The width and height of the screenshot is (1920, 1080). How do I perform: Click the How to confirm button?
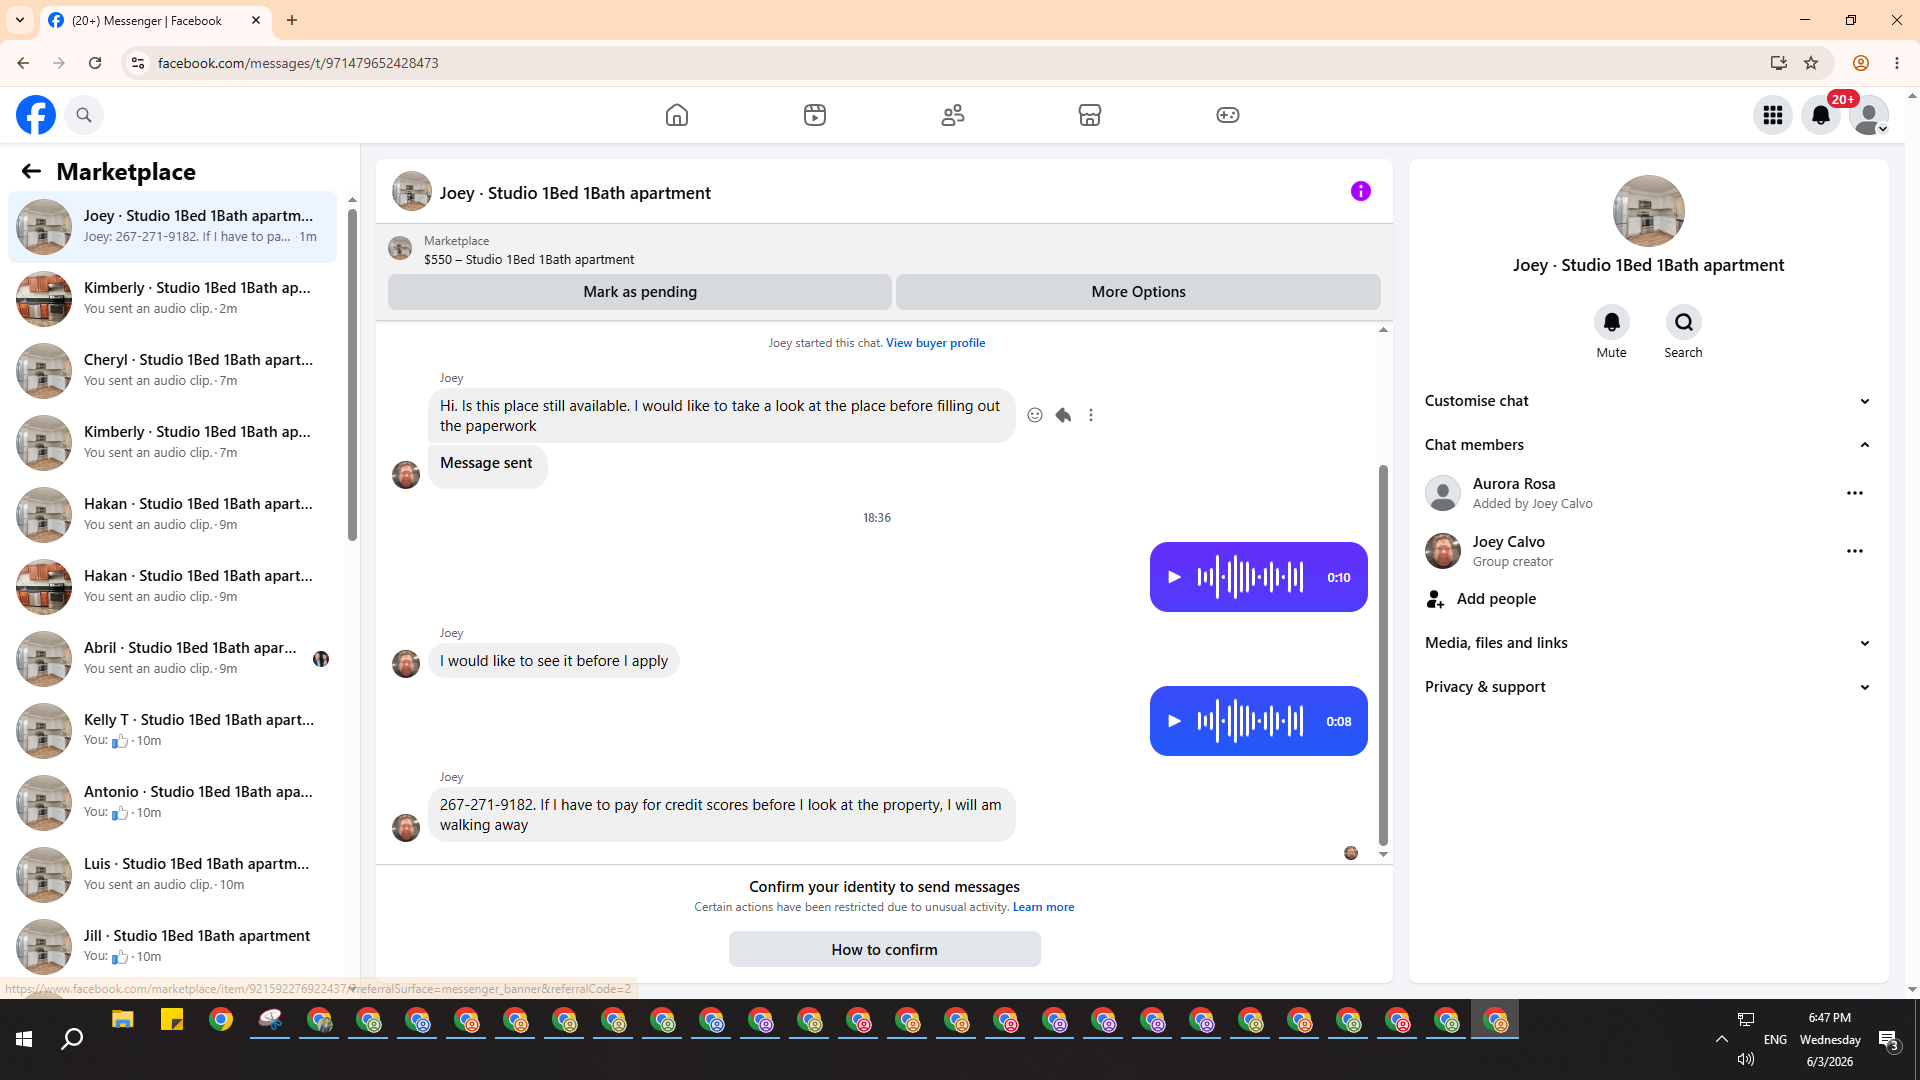885,950
